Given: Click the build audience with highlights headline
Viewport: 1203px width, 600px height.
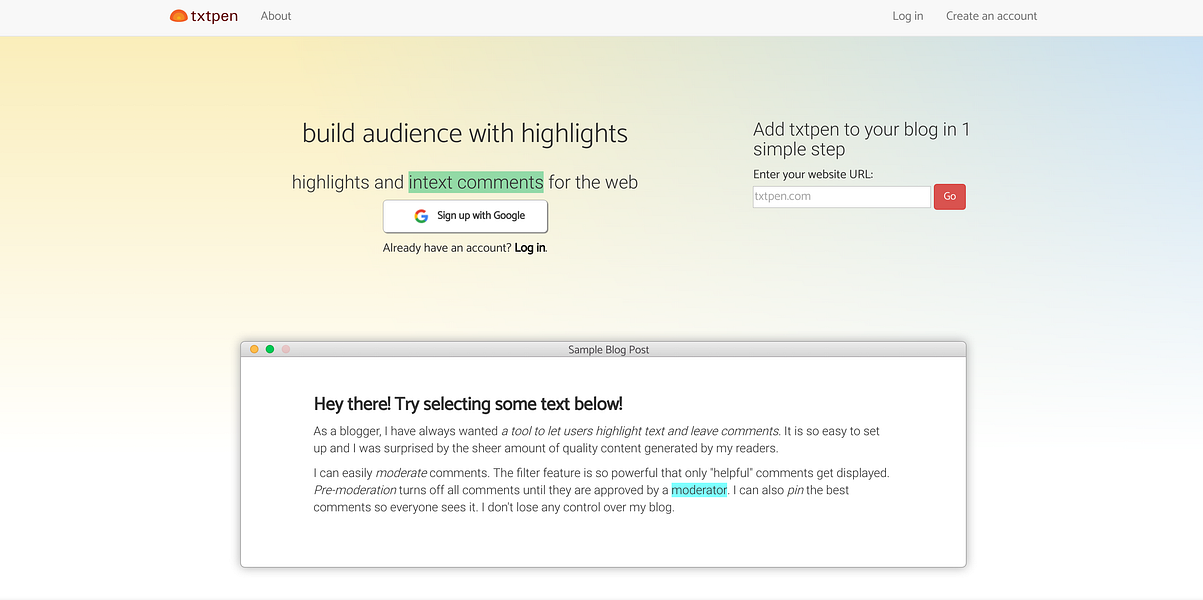Looking at the screenshot, I should coord(465,134).
